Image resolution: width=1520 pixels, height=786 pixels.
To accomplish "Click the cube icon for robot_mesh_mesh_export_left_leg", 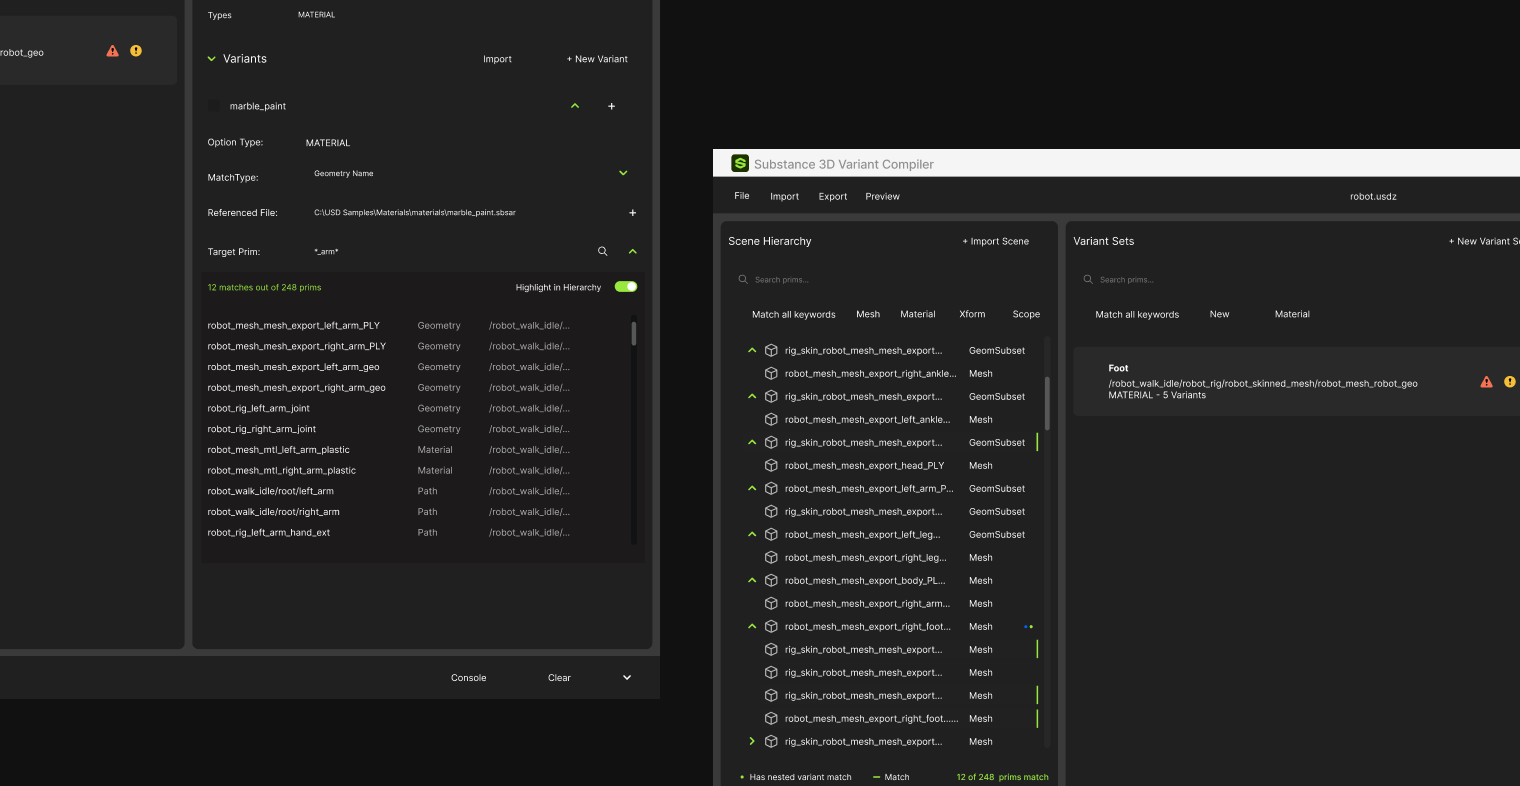I will (771, 534).
